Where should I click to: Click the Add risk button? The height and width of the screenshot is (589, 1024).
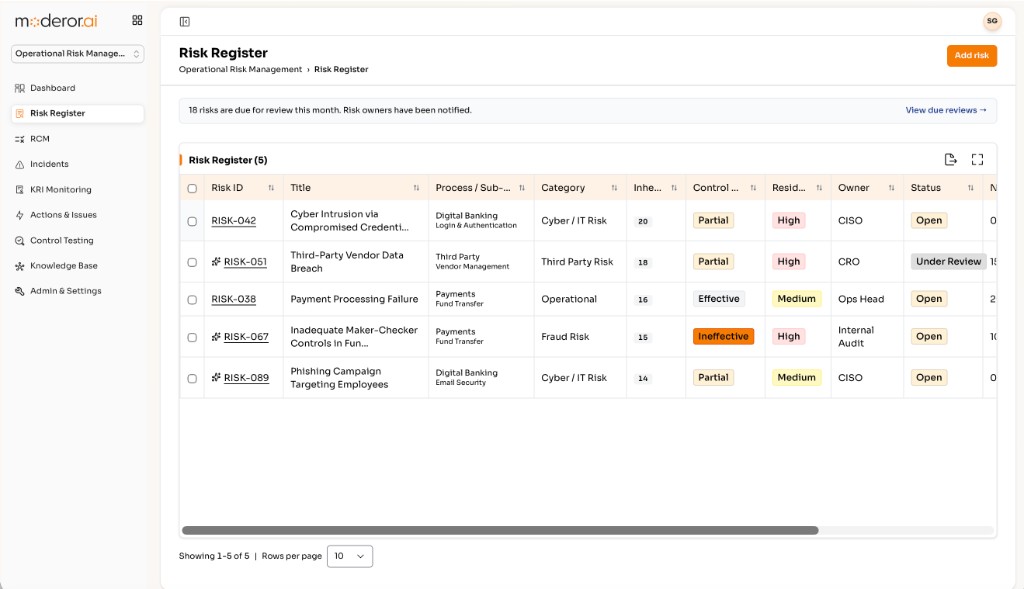(x=972, y=56)
